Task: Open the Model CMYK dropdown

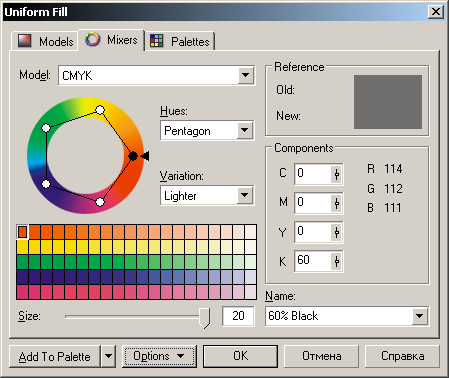Action: pyautogui.click(x=246, y=75)
